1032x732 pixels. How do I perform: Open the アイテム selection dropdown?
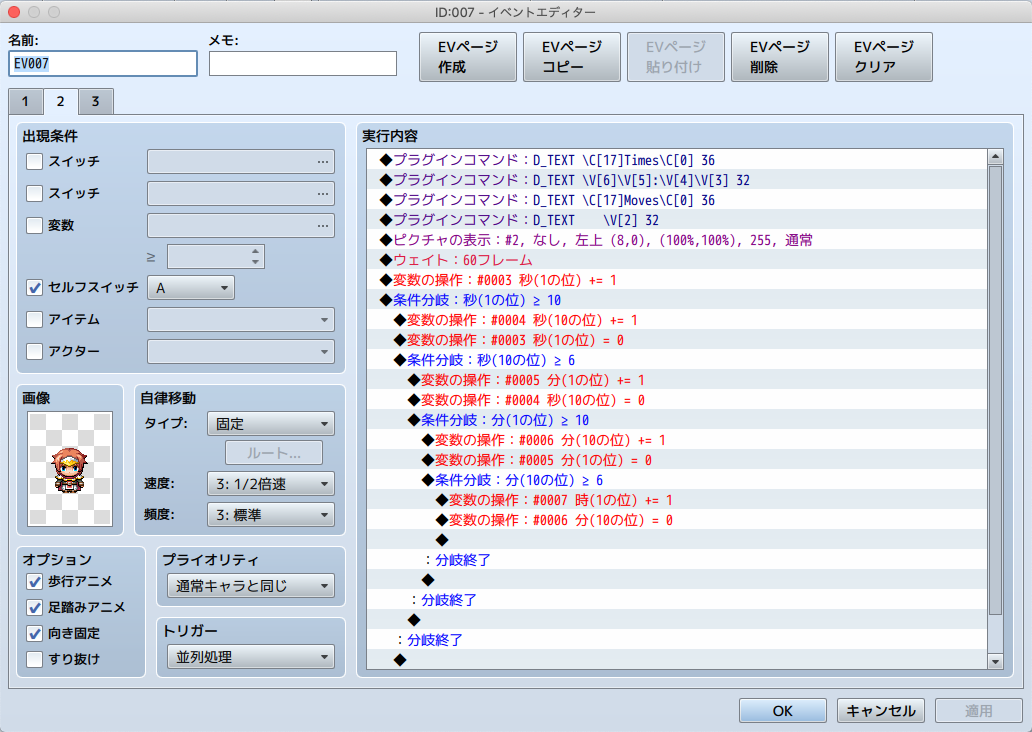[x=241, y=319]
